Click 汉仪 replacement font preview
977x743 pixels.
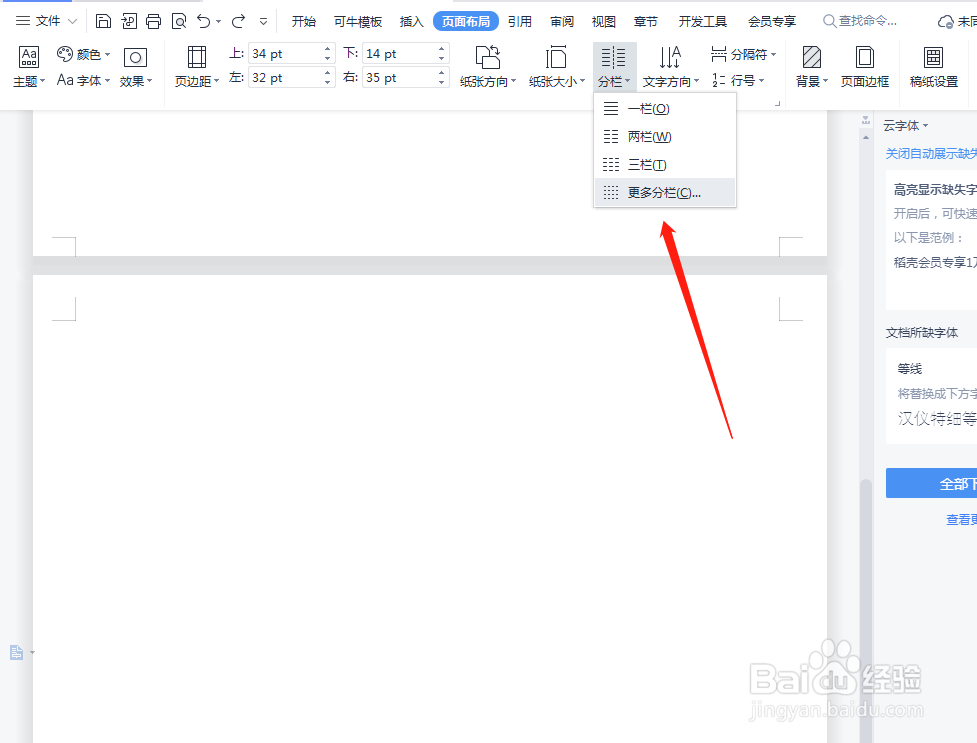tap(937, 418)
